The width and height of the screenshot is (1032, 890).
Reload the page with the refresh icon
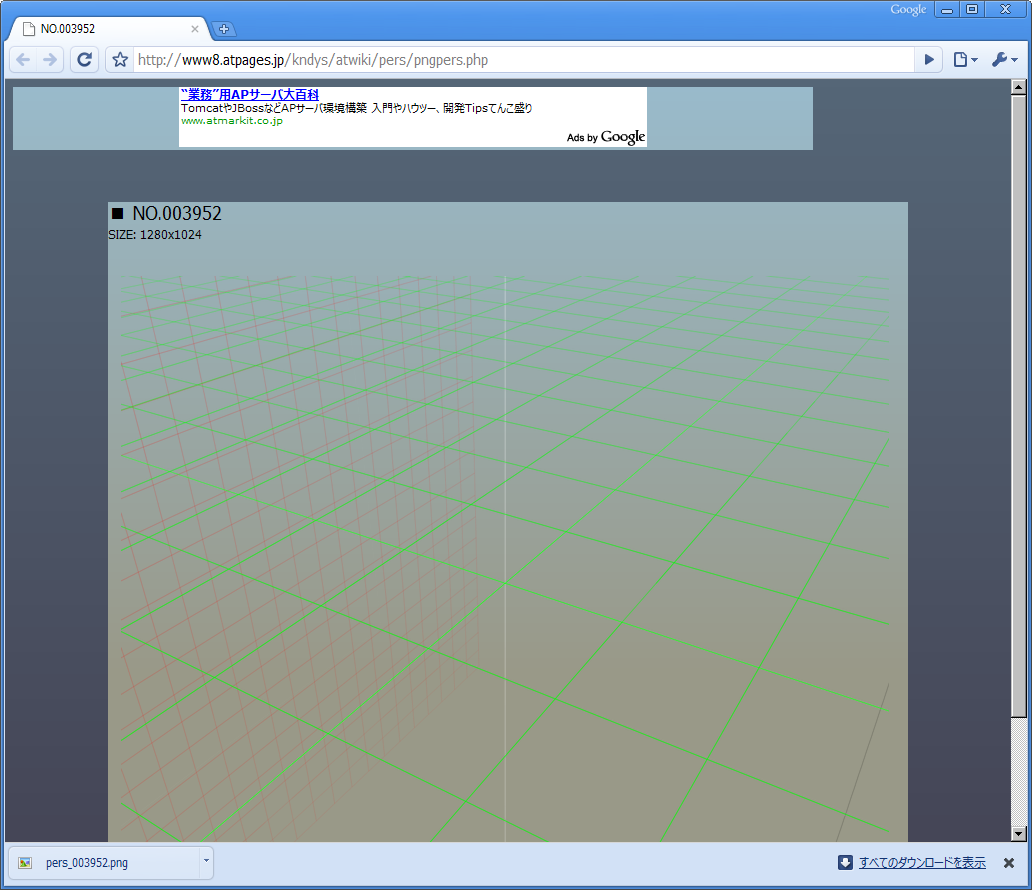(x=84, y=60)
